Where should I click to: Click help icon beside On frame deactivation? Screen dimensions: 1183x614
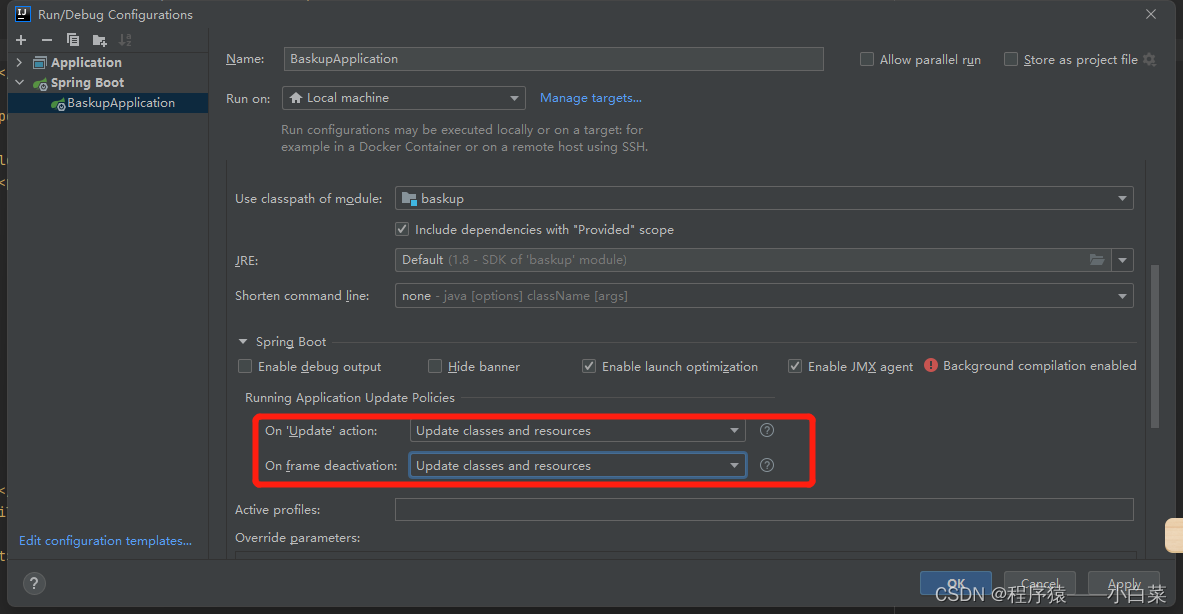[767, 465]
